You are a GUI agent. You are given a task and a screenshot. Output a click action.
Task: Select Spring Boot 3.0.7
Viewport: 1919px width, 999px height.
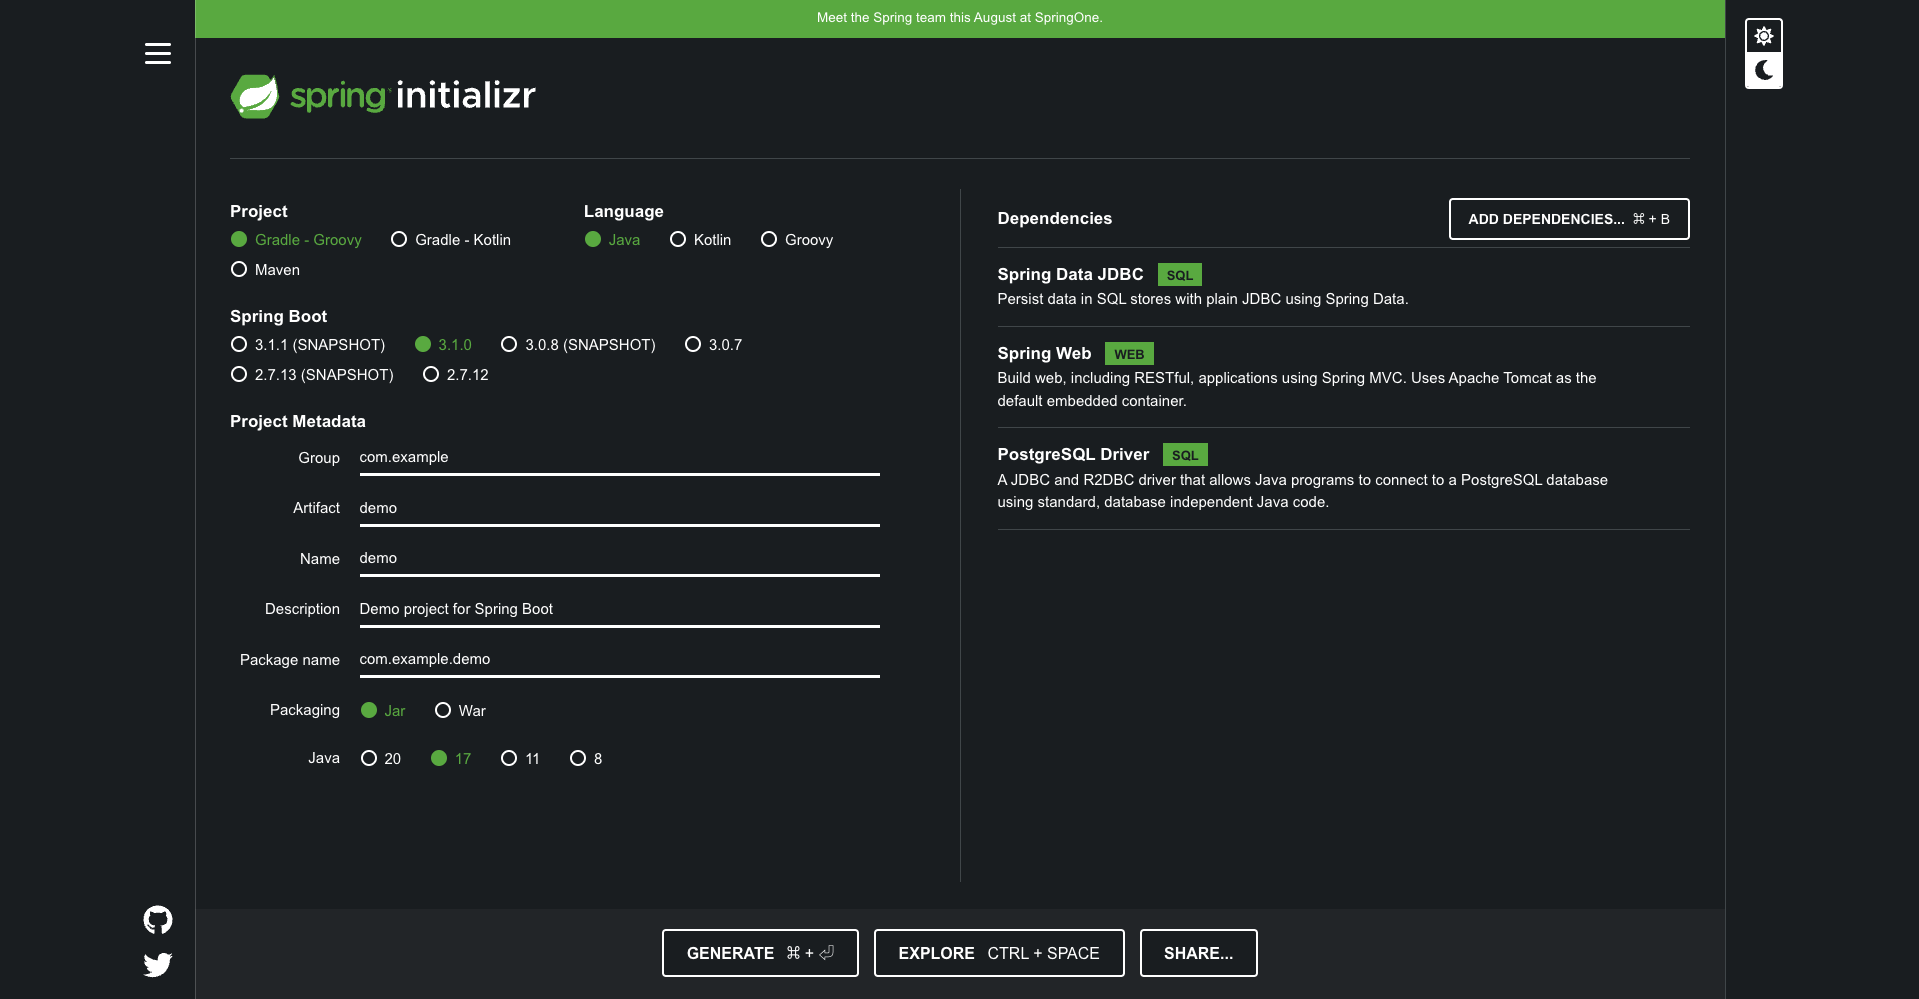pos(714,345)
